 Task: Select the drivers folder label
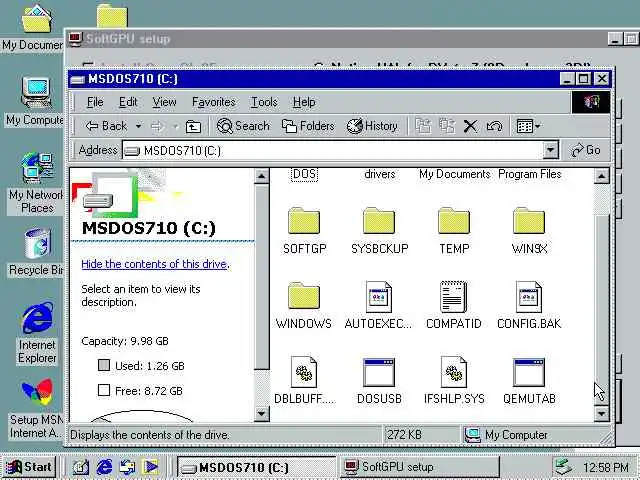click(x=380, y=174)
